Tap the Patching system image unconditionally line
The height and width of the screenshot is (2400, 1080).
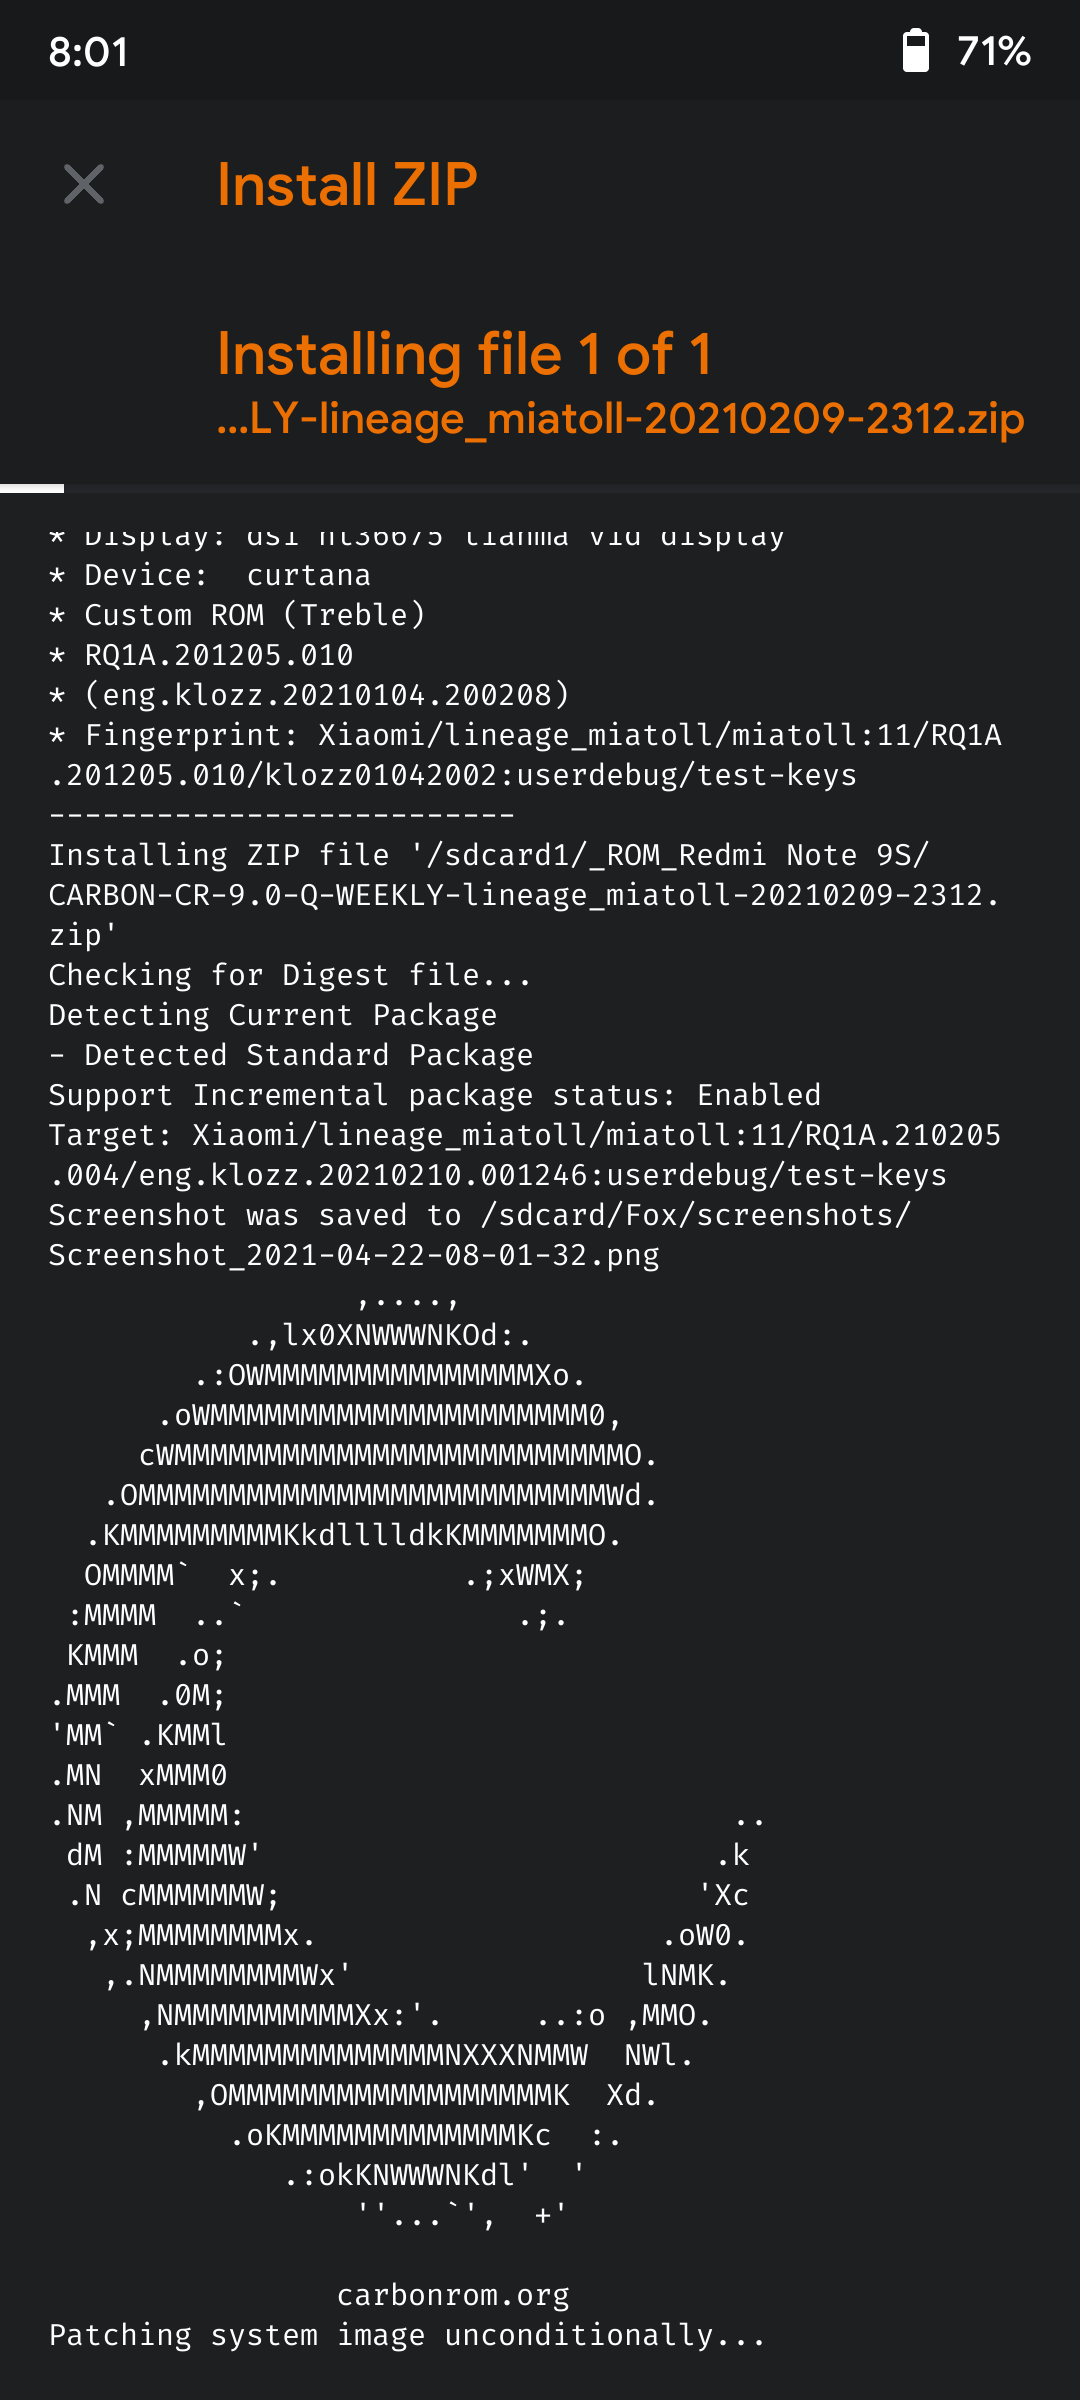tap(407, 2335)
